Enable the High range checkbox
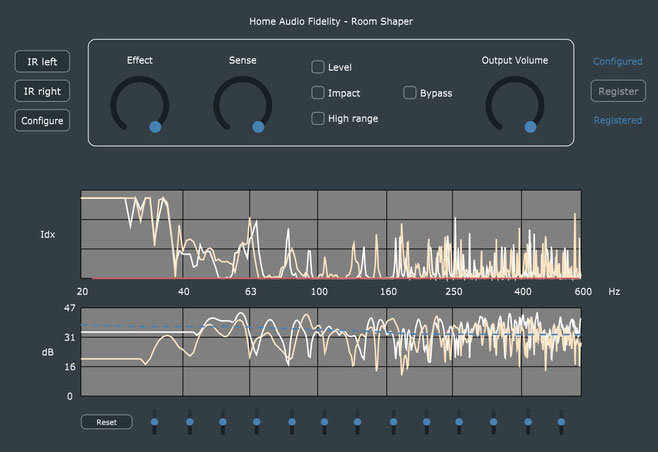Screen dimensions: 658x452 tap(318, 119)
